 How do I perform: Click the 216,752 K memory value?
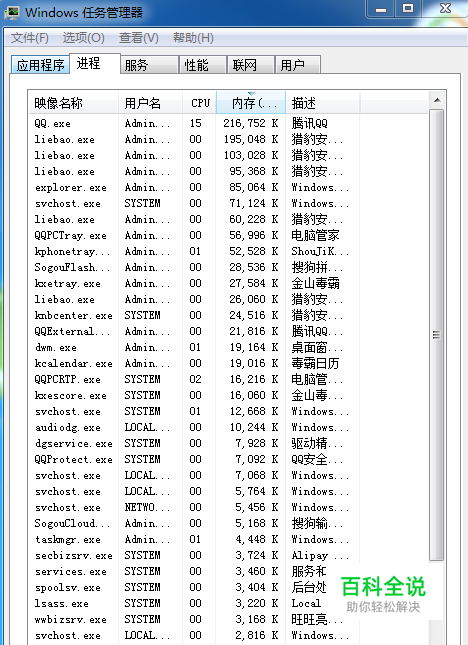pos(251,123)
